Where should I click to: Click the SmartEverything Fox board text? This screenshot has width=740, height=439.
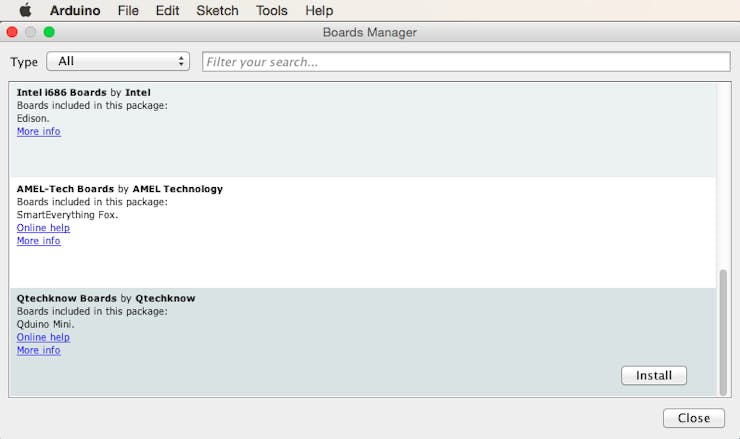[67, 215]
